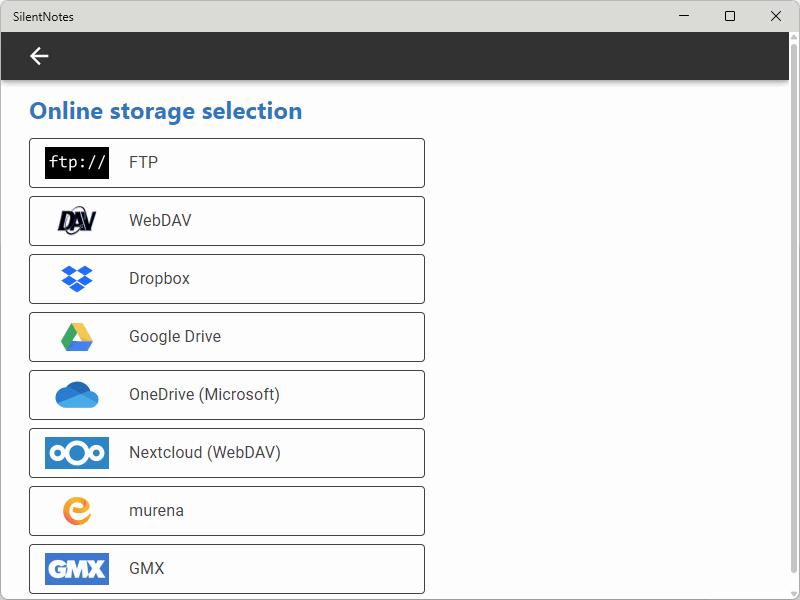This screenshot has height=600, width=800.
Task: Select FTP as online storage
Action: tap(143, 163)
